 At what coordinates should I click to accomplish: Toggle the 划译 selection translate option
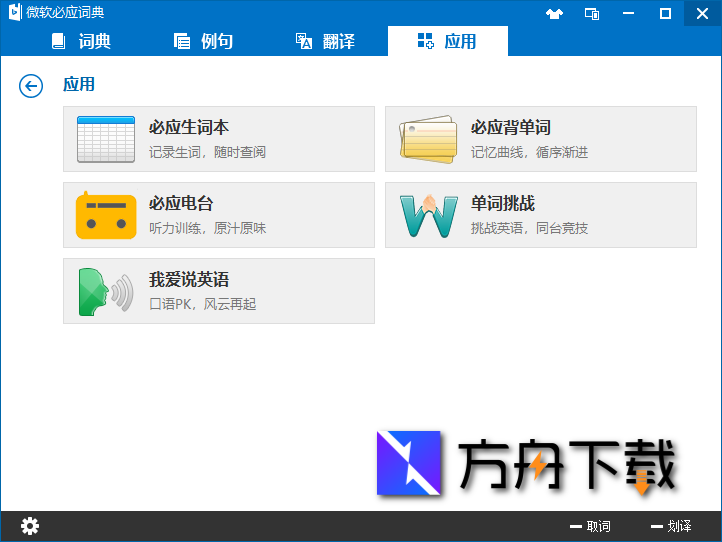click(671, 526)
